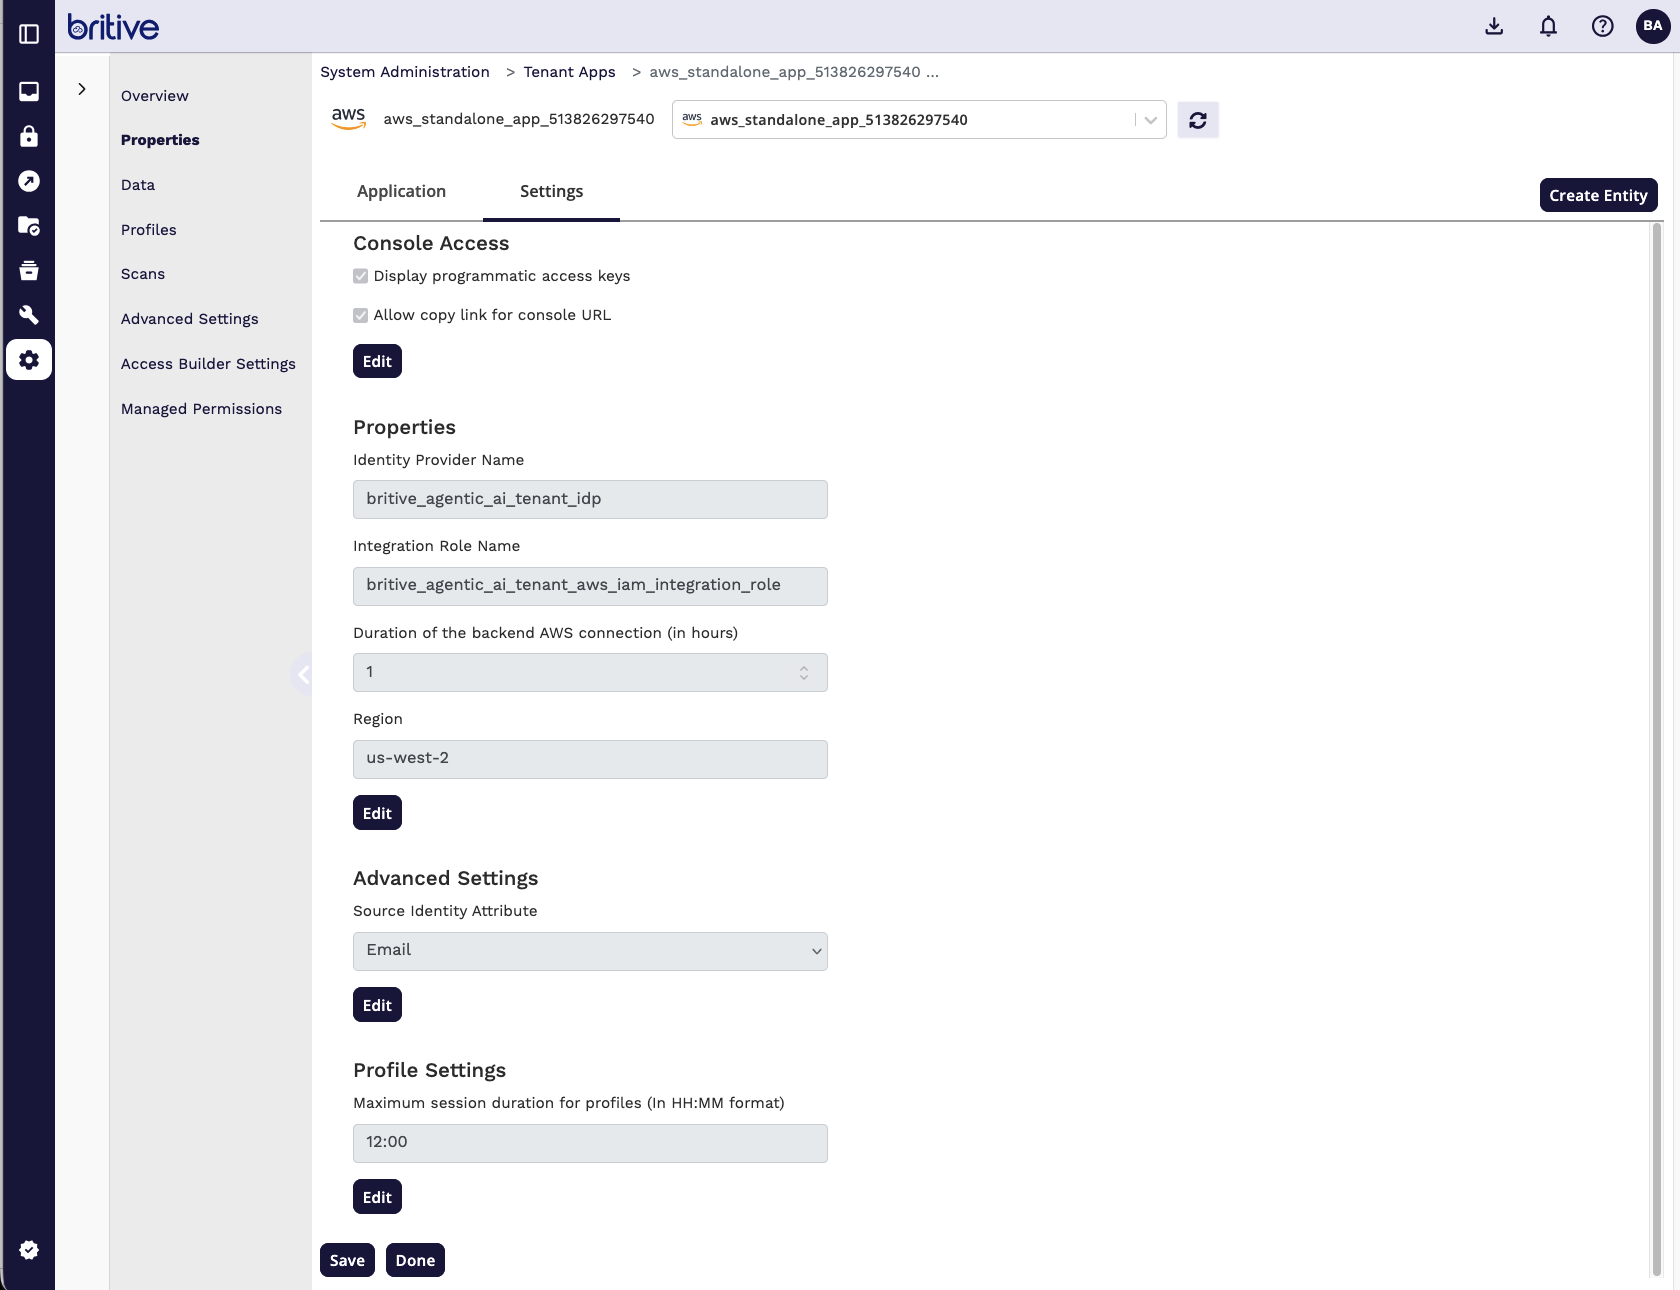Select Managed Permissions in side menu
The image size is (1680, 1290).
tap(201, 409)
